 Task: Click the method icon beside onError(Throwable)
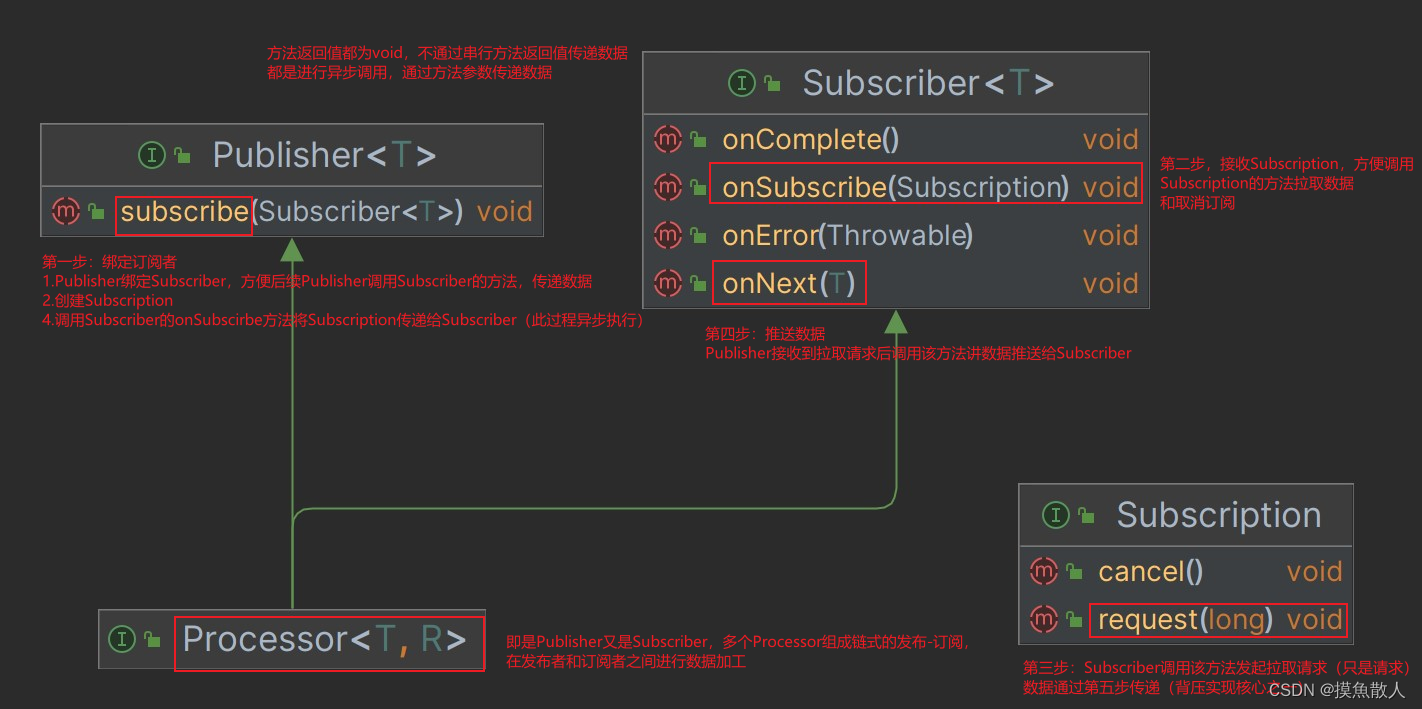click(x=667, y=235)
